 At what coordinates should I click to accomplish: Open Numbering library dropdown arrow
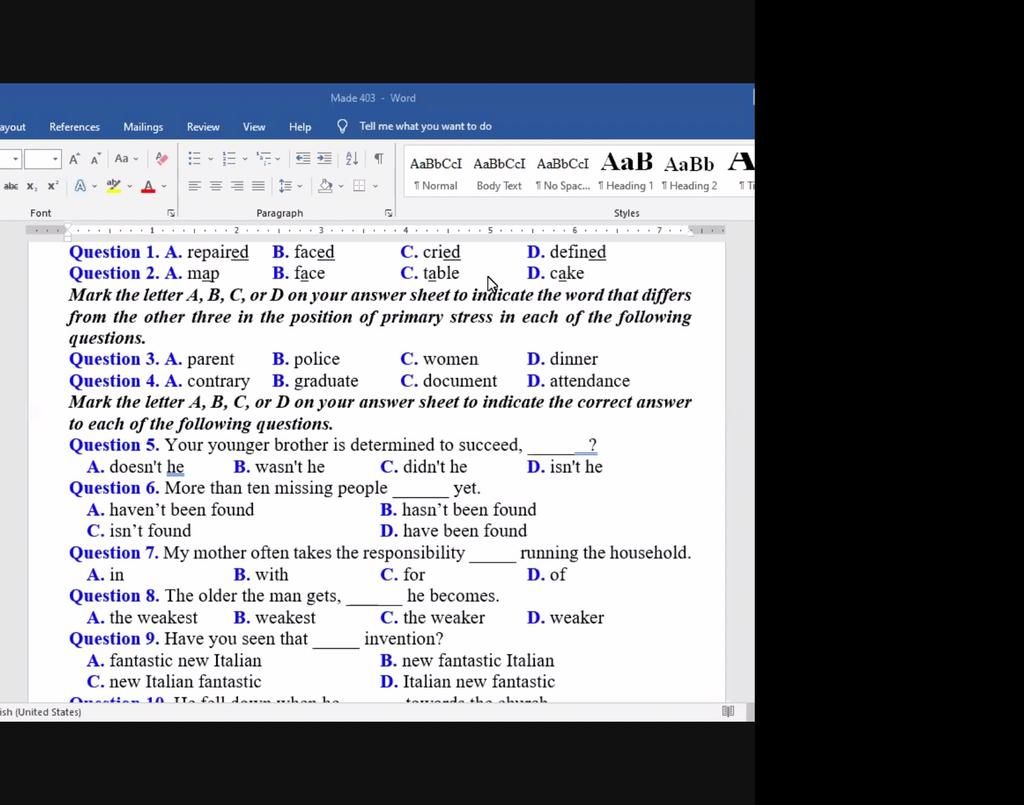coord(245,159)
